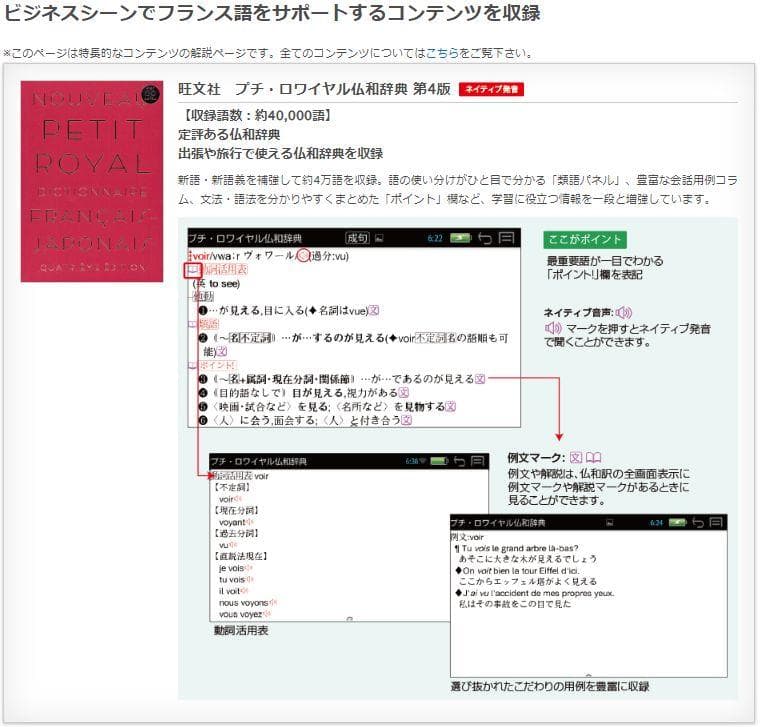Click book icon next to 類語

[x=193, y=324]
